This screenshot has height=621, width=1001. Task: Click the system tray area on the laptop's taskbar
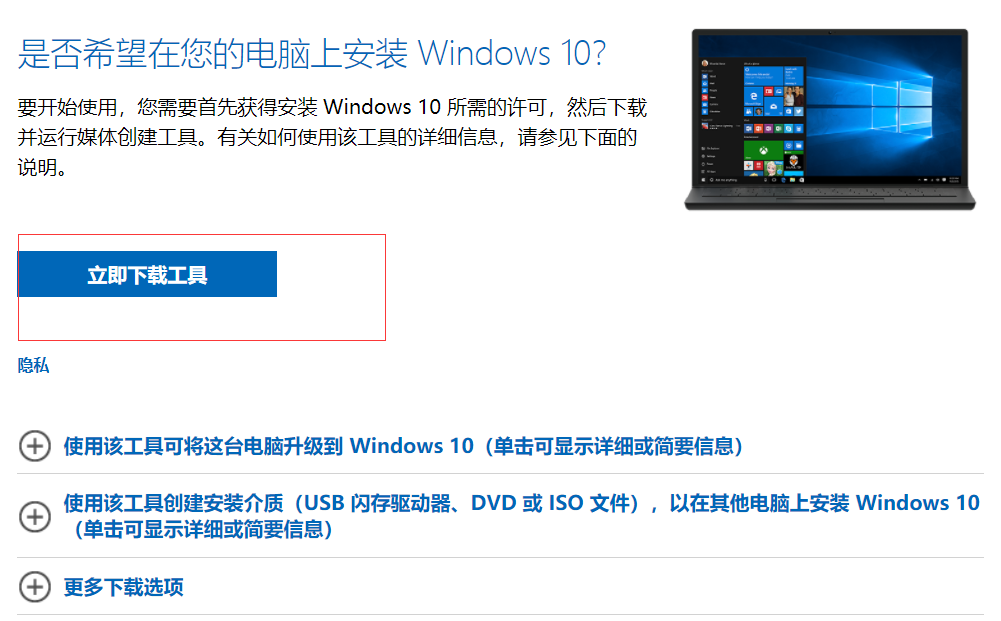point(939,180)
